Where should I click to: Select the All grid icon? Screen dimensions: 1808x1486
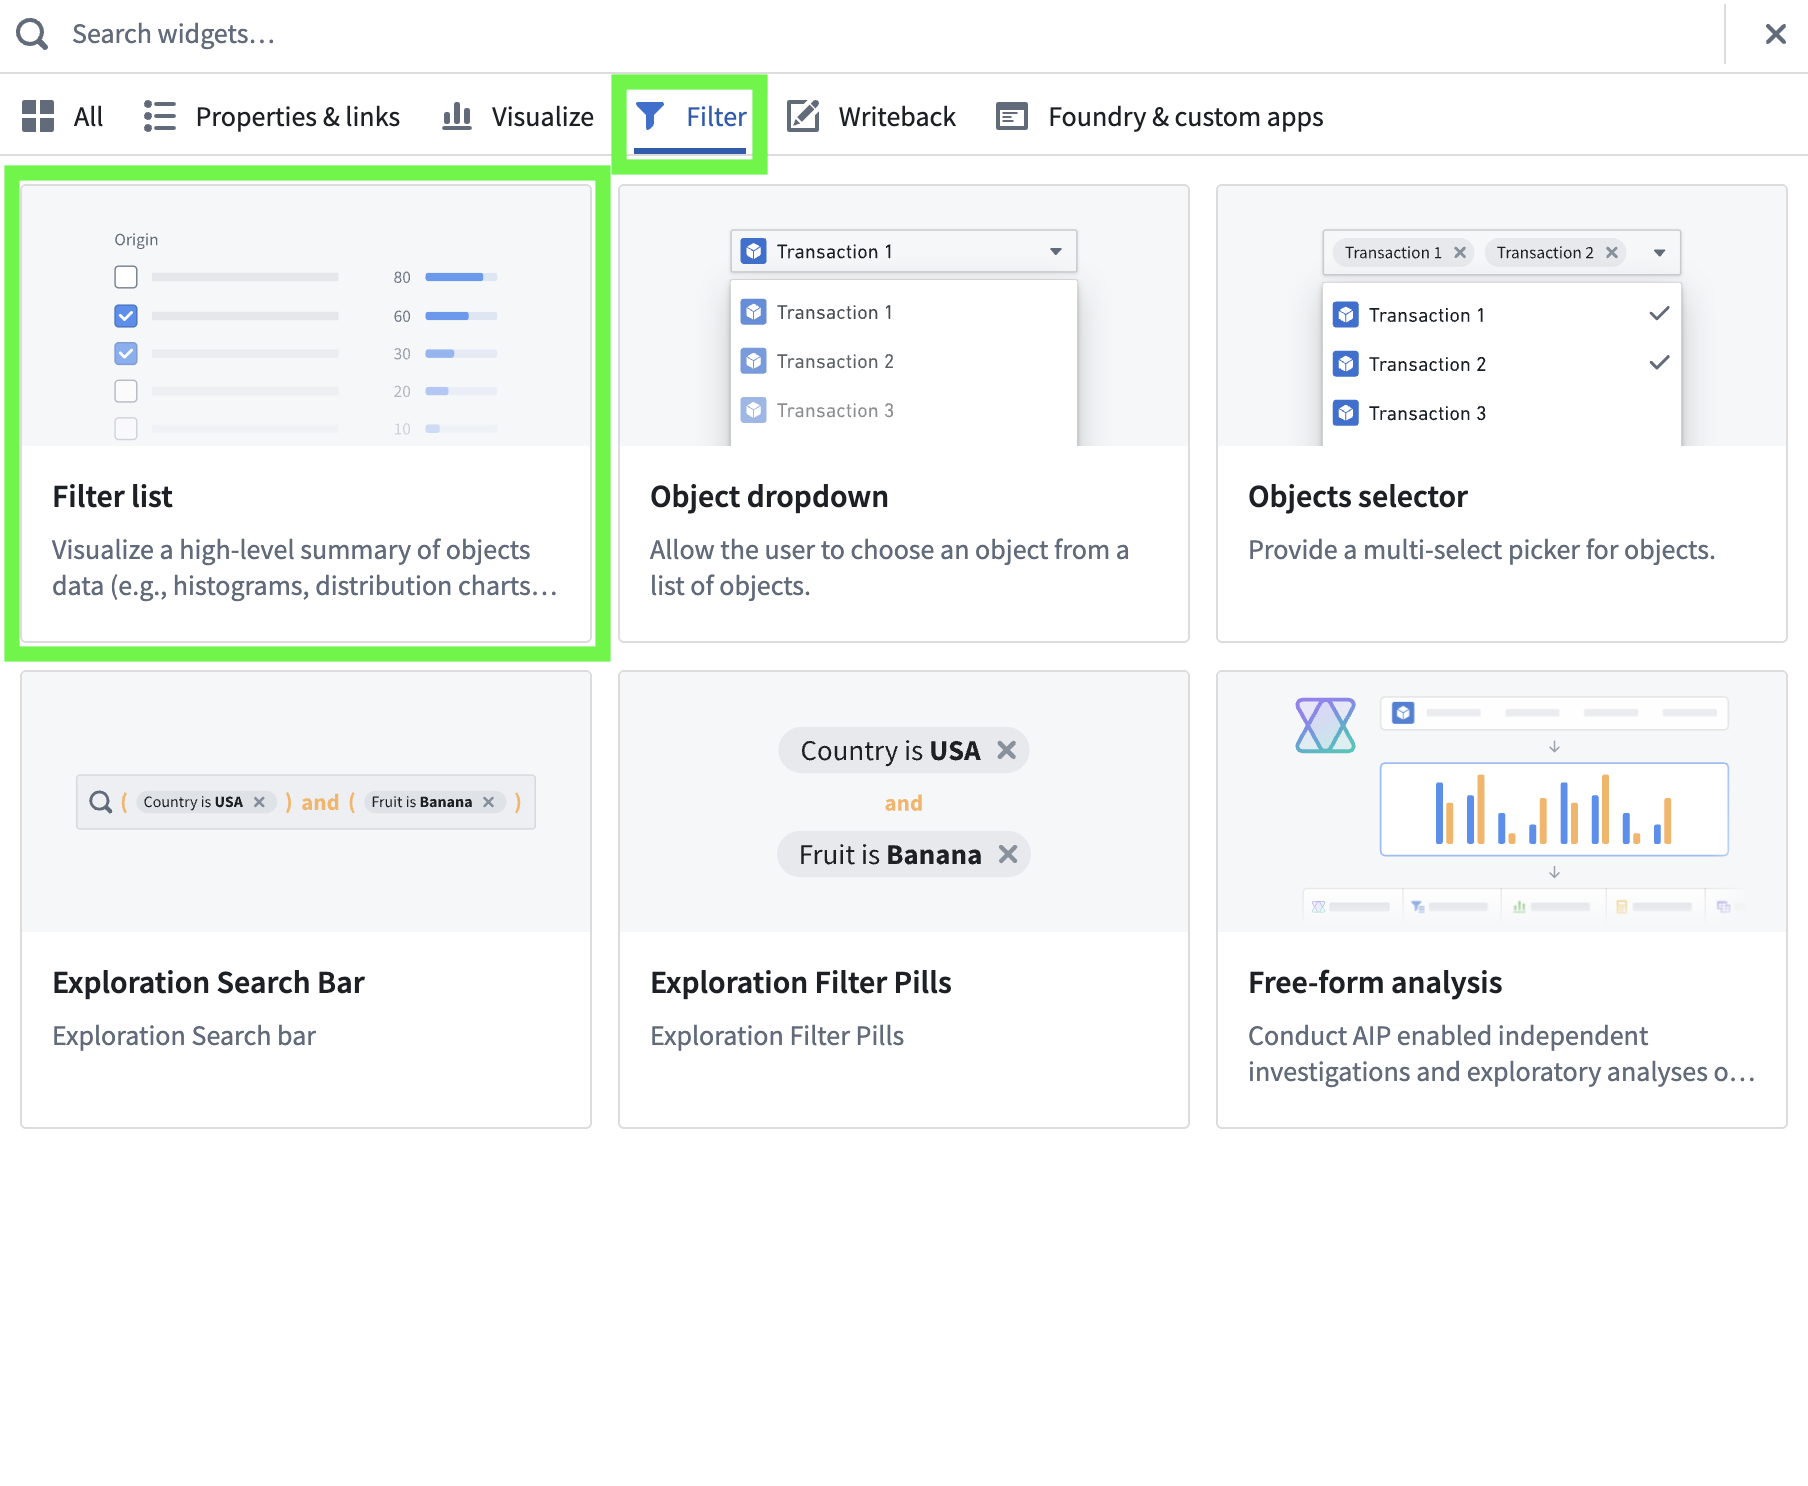(38, 117)
